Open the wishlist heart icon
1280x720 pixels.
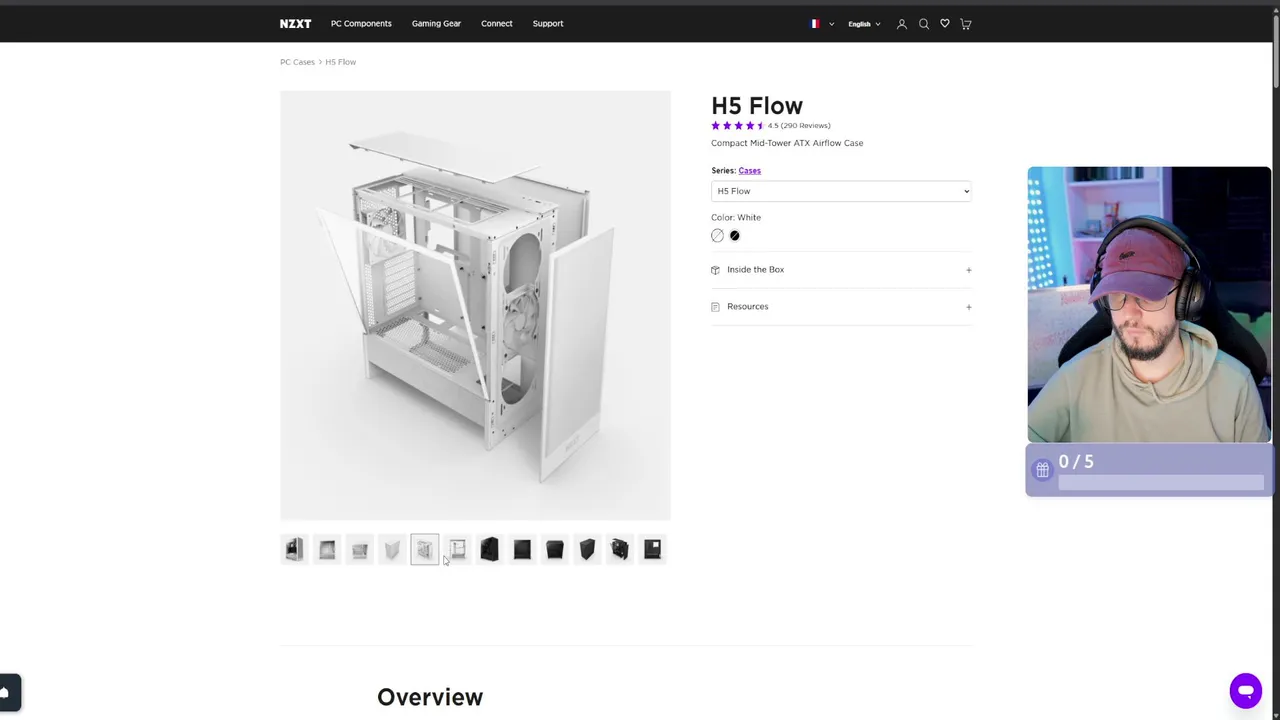point(944,24)
